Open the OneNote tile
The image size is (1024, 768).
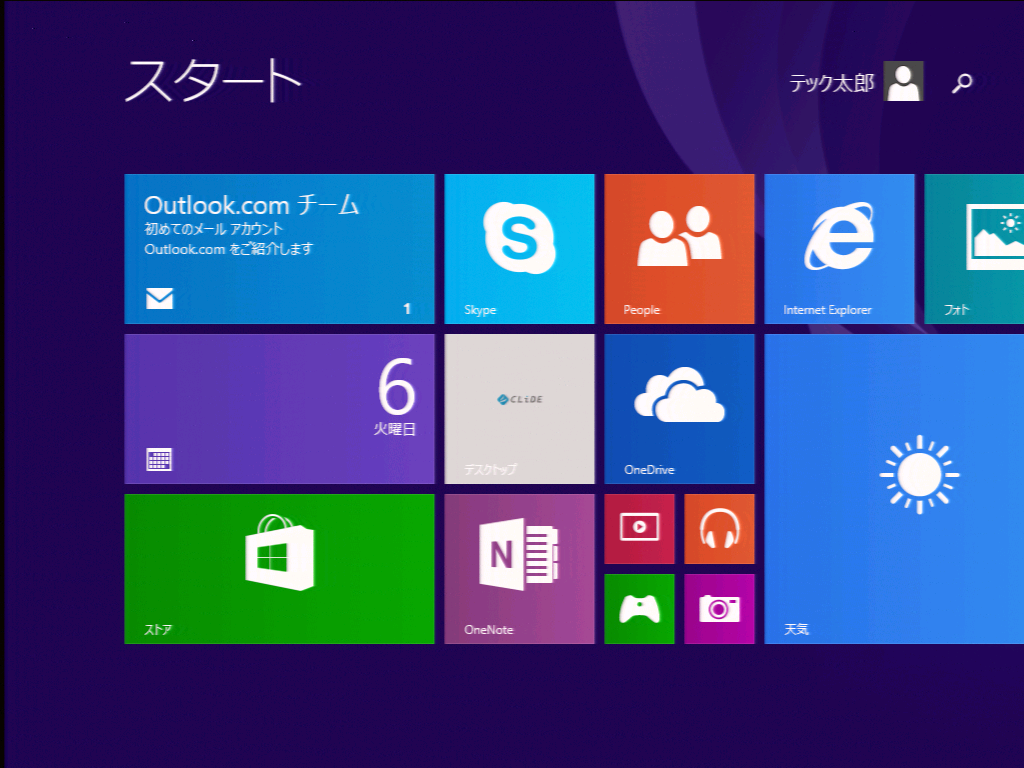tap(519, 569)
